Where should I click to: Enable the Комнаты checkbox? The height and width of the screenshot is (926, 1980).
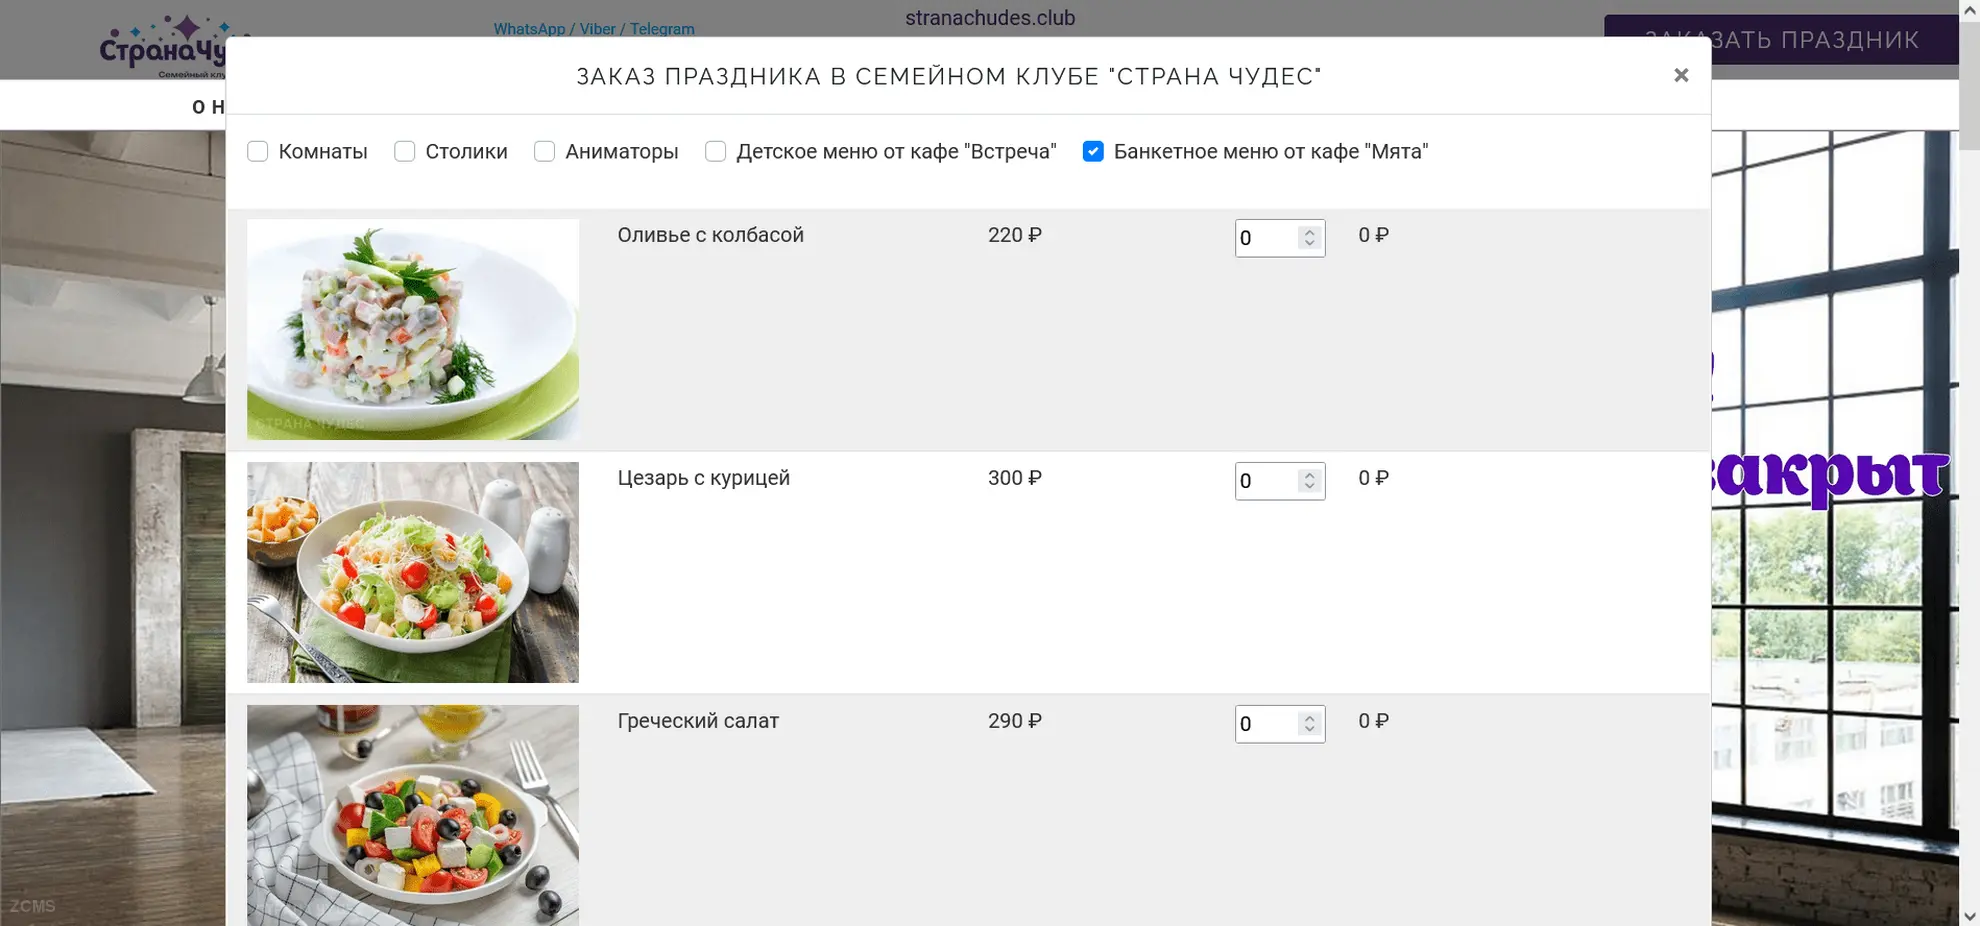pos(258,151)
